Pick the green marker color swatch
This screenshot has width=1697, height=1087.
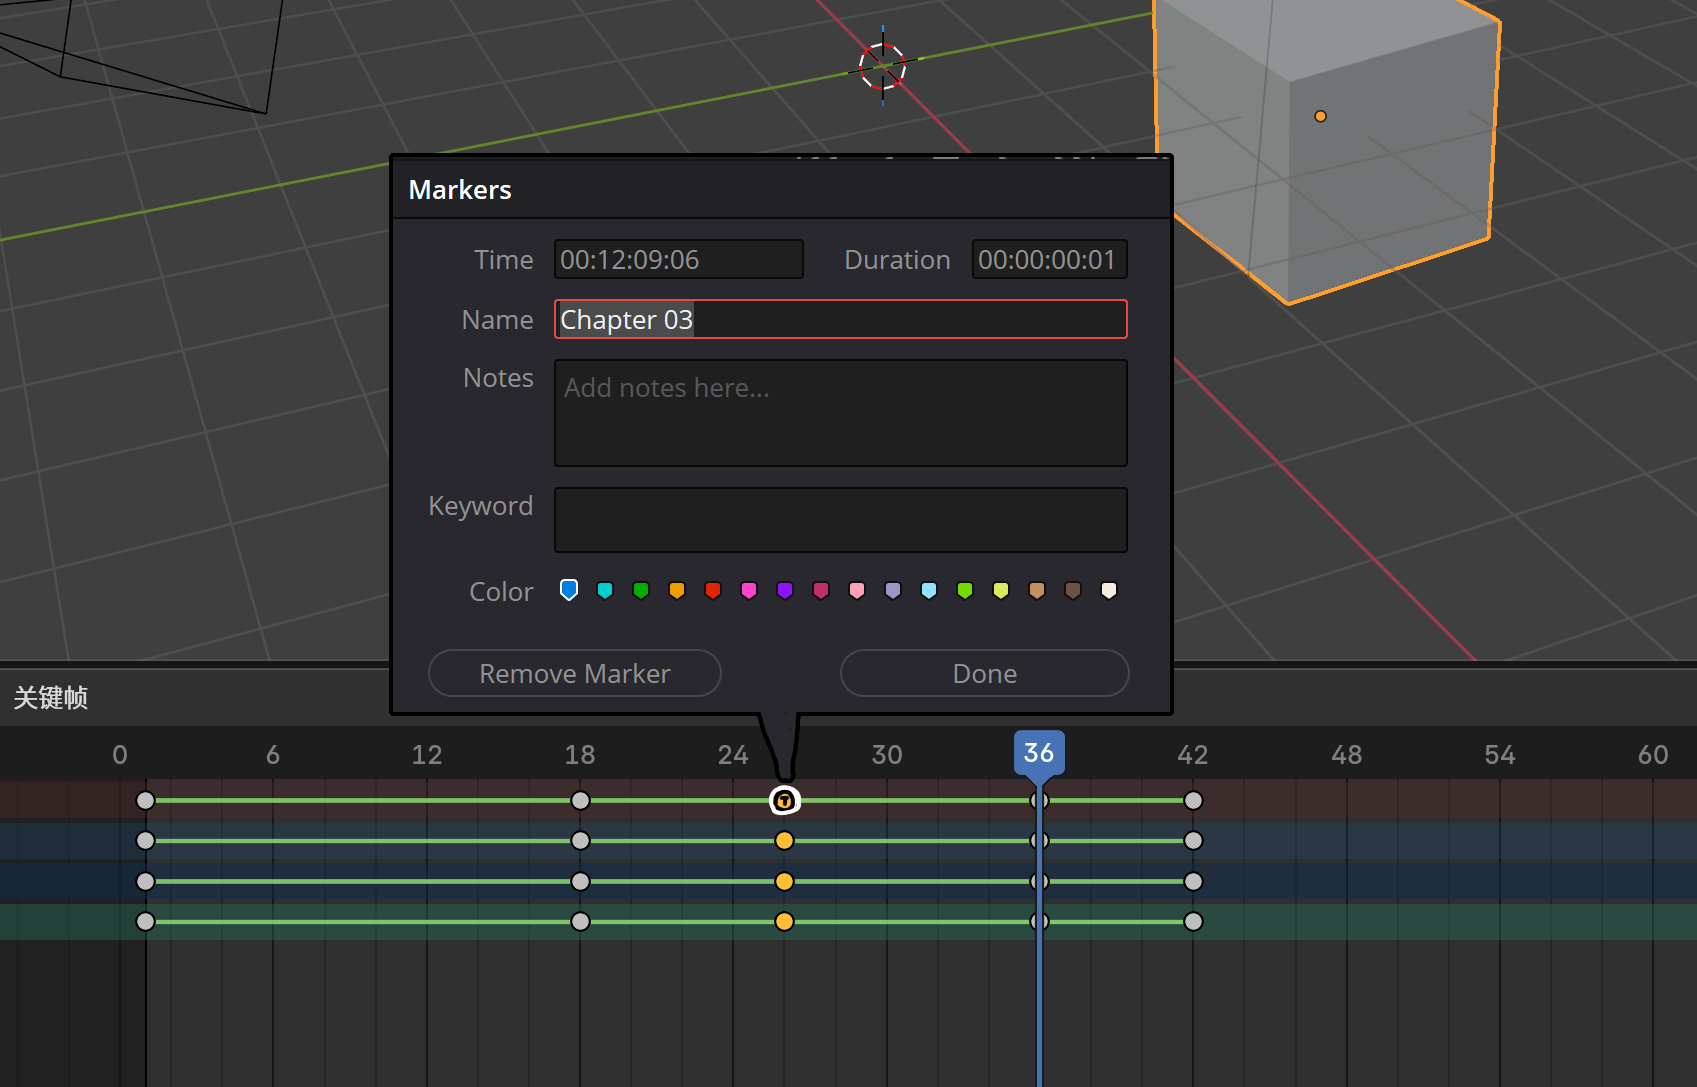(641, 590)
